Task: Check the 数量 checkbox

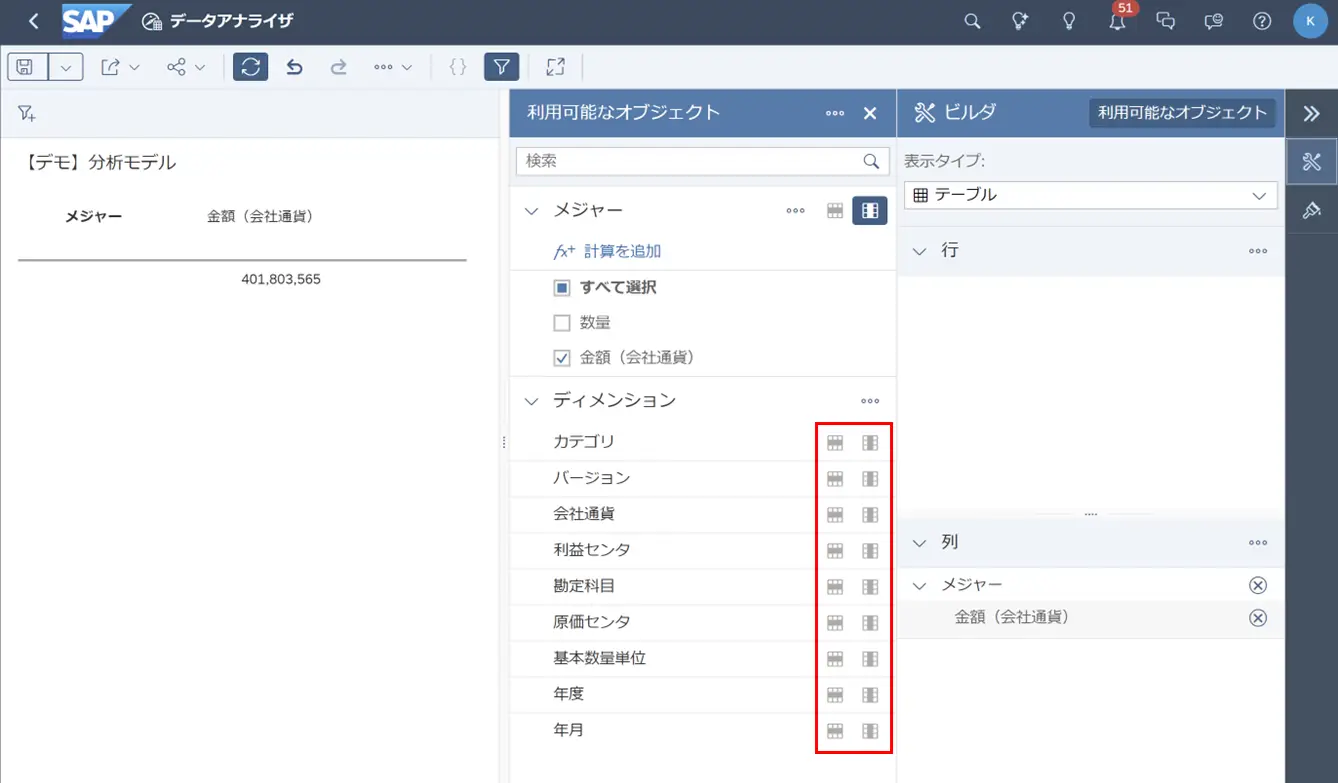Action: pyautogui.click(x=562, y=323)
